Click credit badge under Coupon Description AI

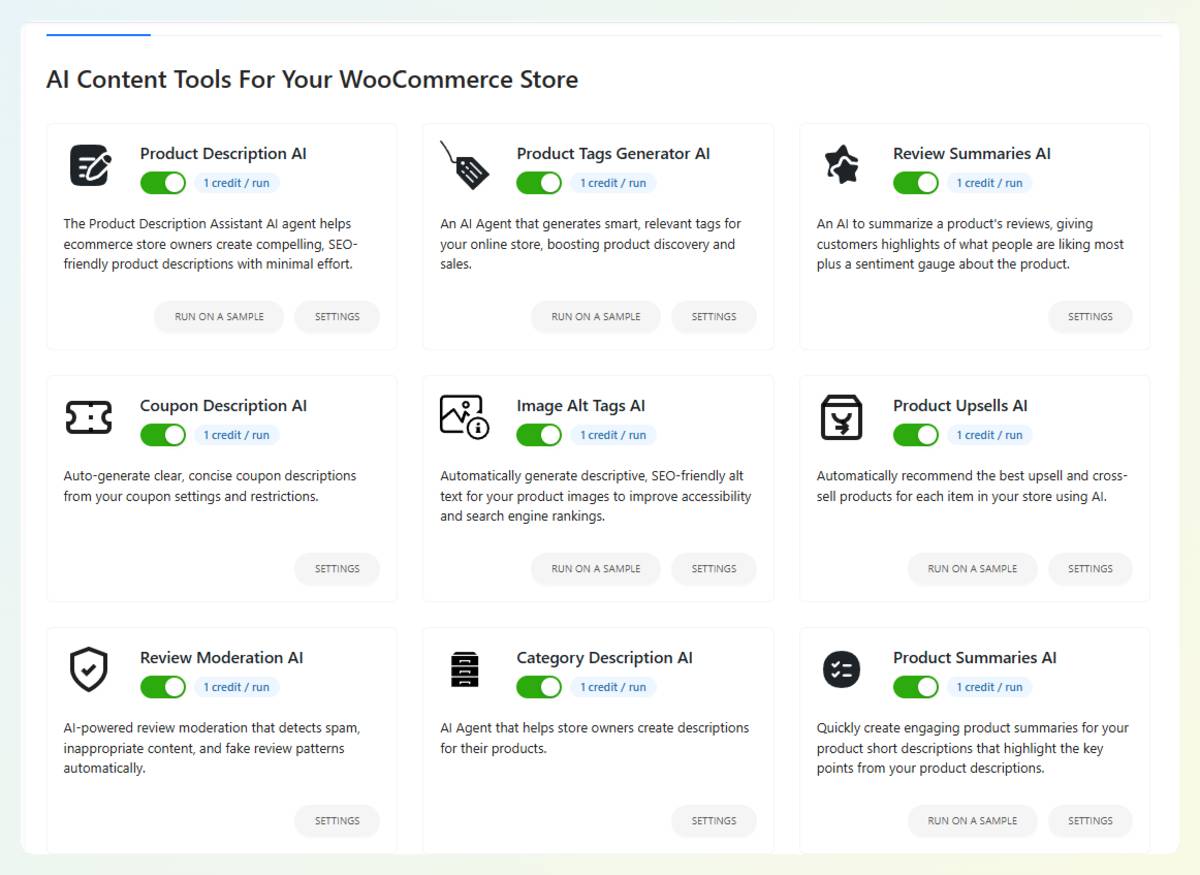pyautogui.click(x=237, y=435)
